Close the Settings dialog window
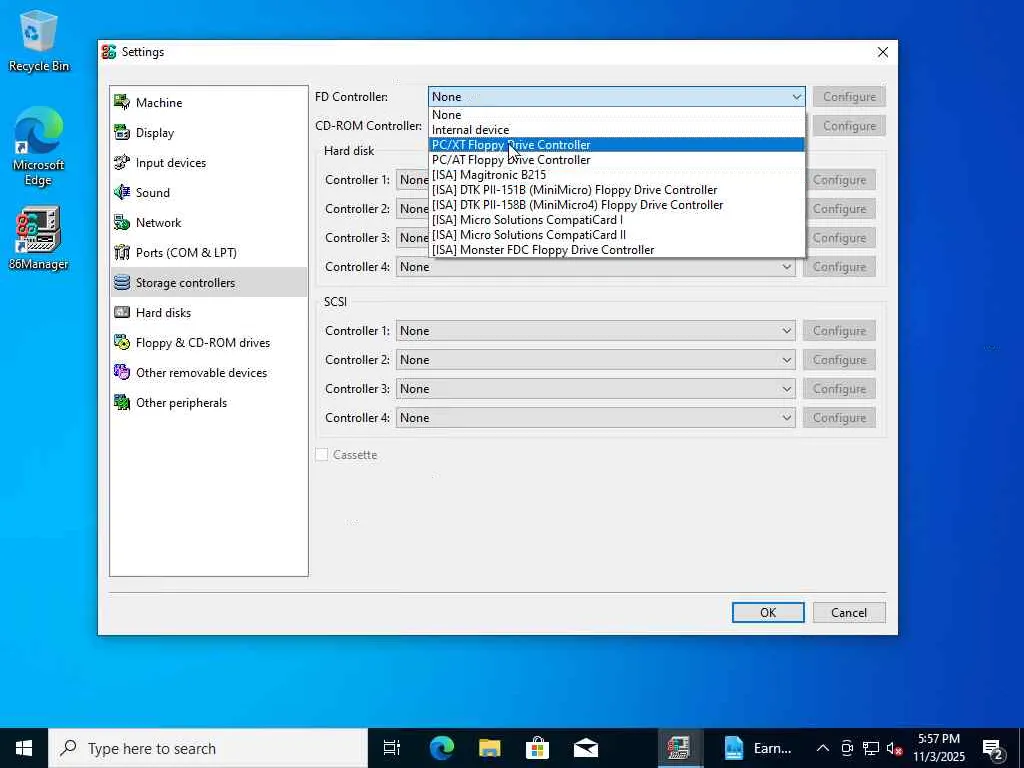The width and height of the screenshot is (1024, 768). [x=882, y=52]
